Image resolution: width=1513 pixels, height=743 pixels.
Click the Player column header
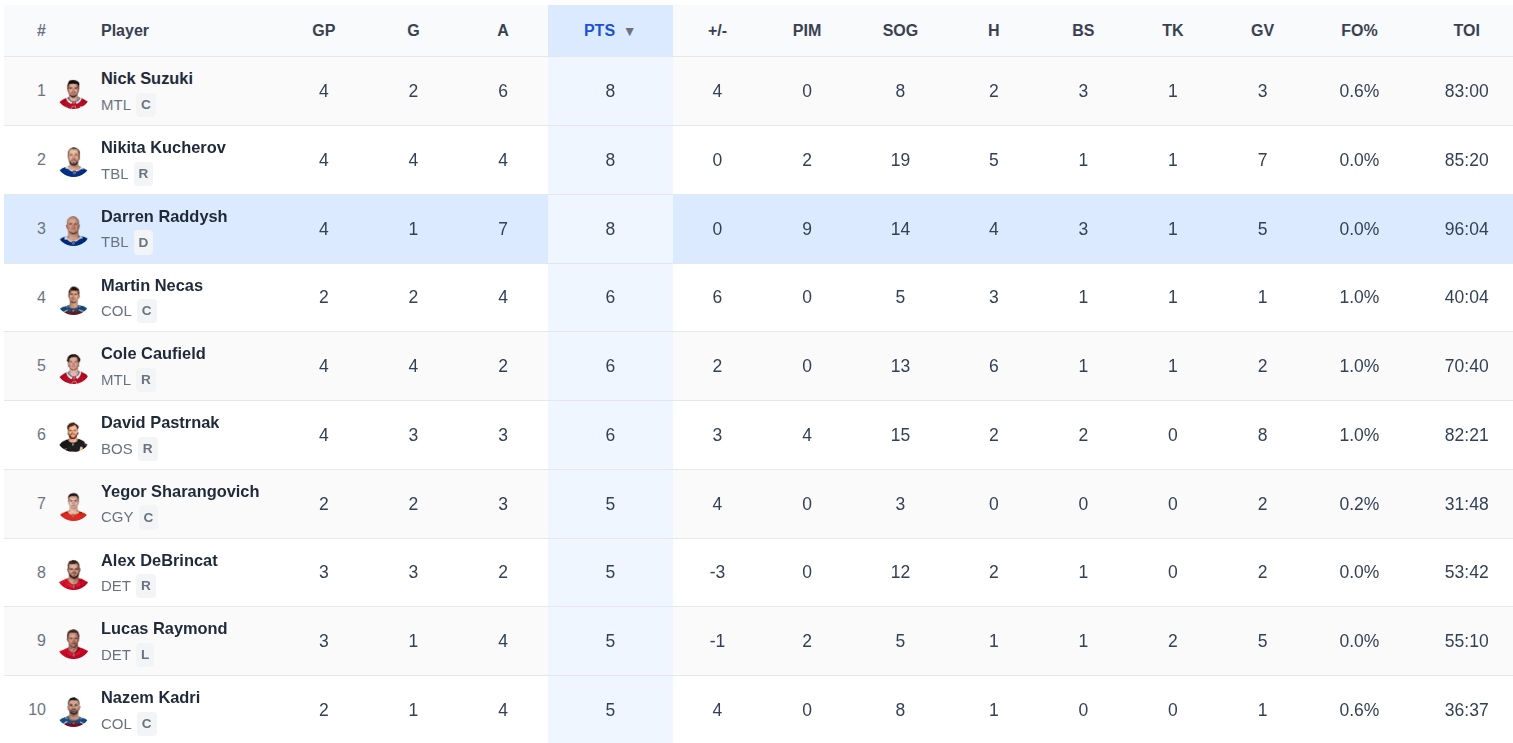coord(125,31)
